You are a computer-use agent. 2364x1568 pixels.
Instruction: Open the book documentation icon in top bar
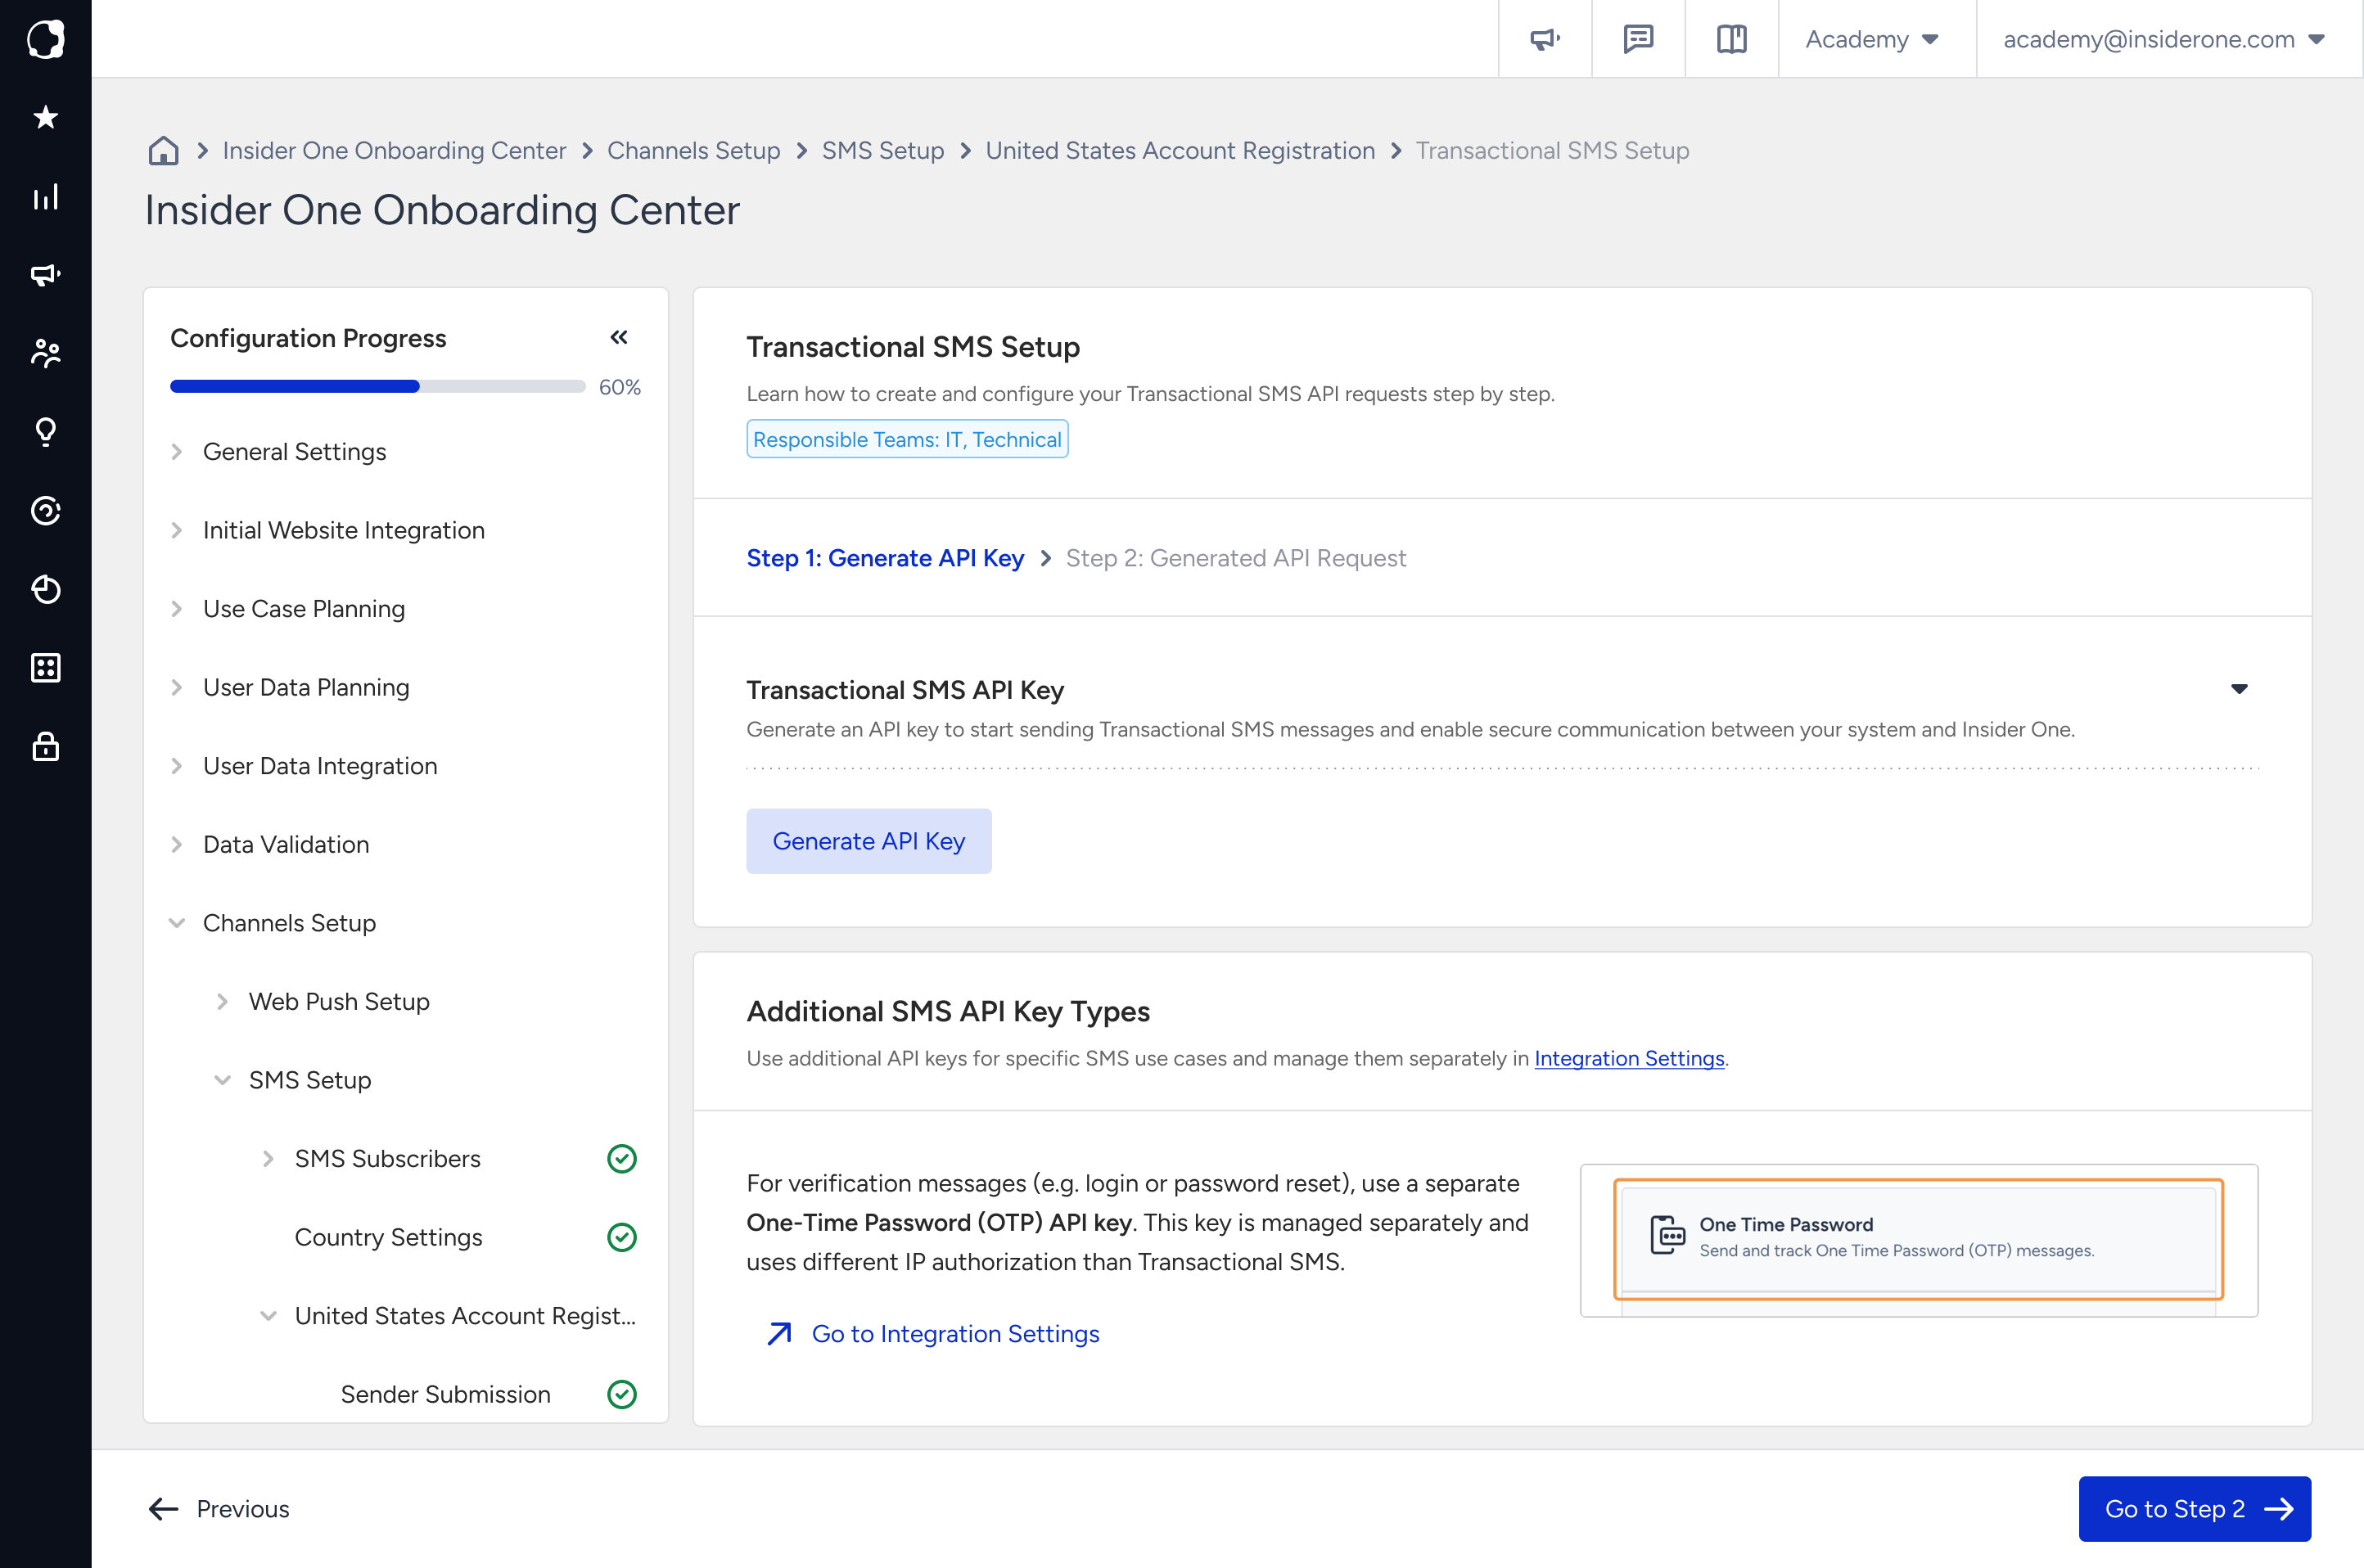point(1731,39)
